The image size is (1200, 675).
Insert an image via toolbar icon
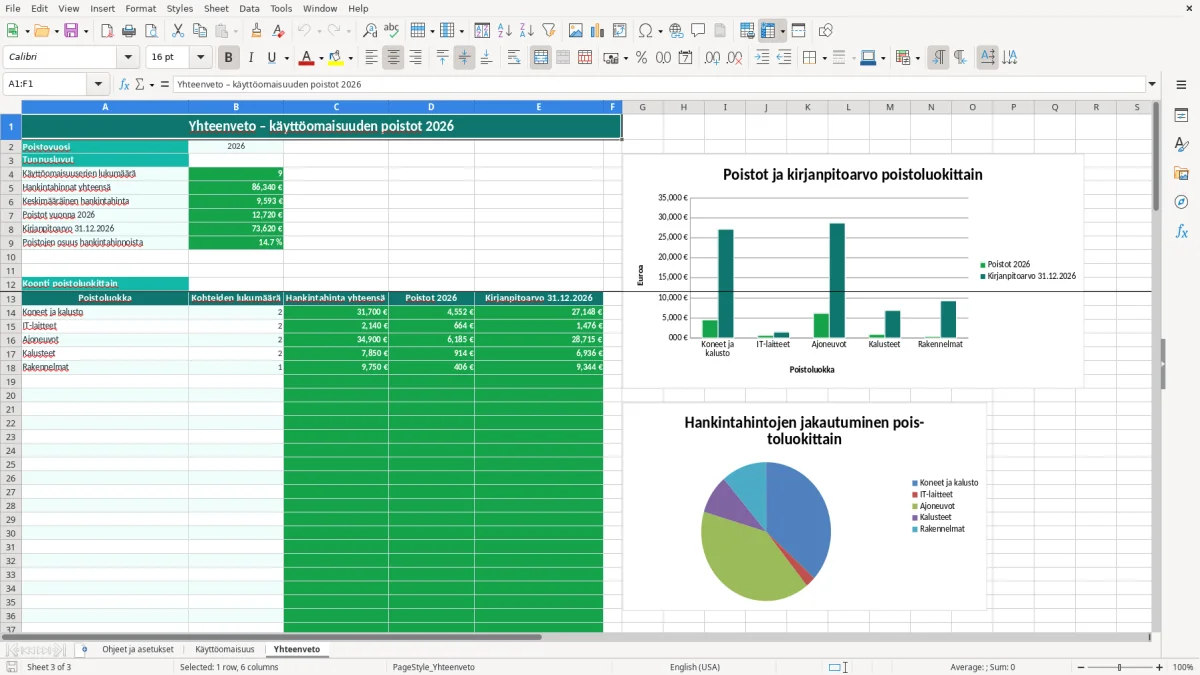click(x=576, y=31)
